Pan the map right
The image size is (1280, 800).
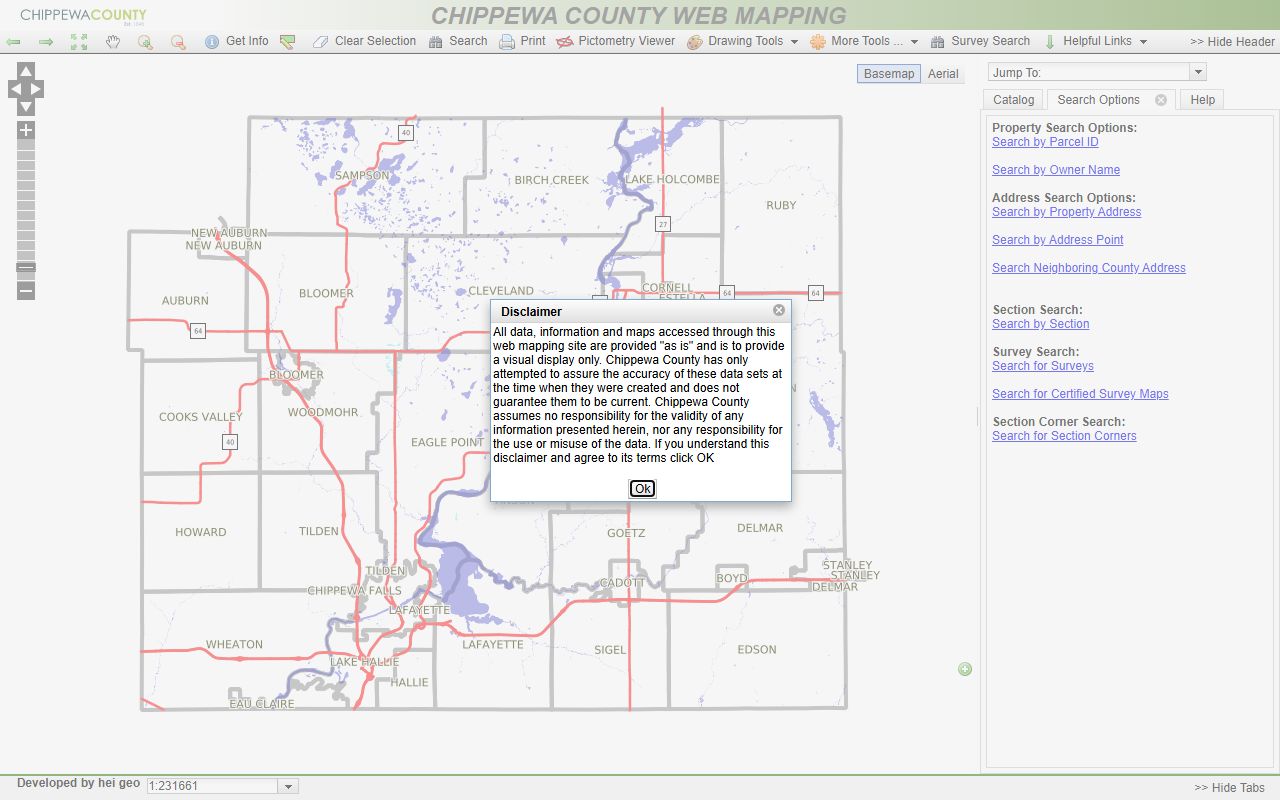[37, 89]
